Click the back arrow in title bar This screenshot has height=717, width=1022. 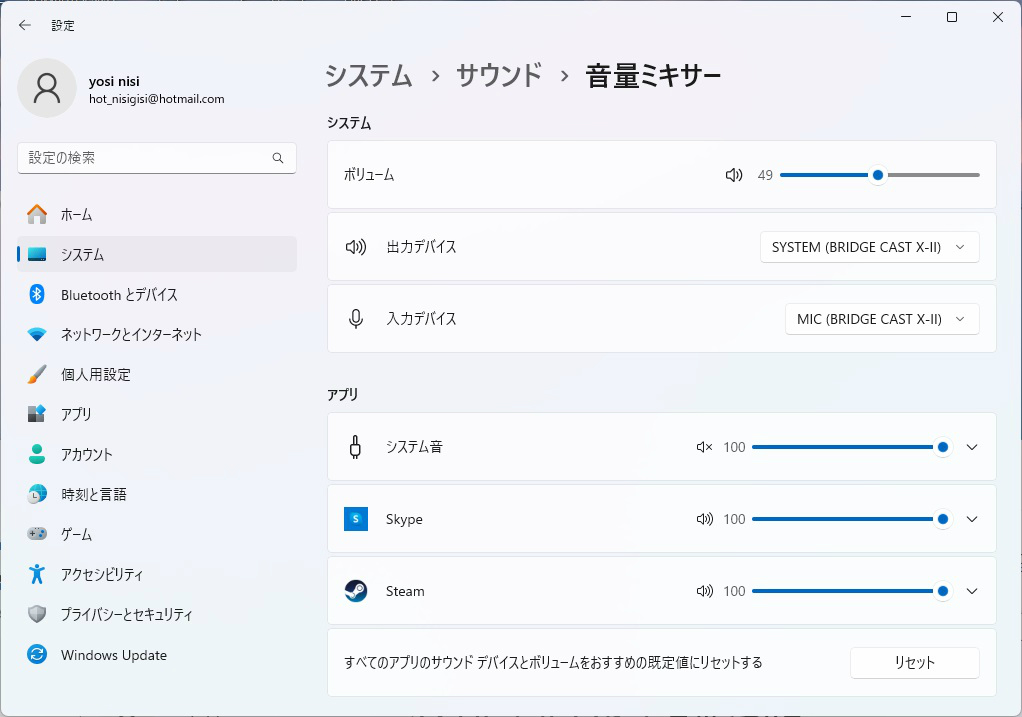pos(25,25)
